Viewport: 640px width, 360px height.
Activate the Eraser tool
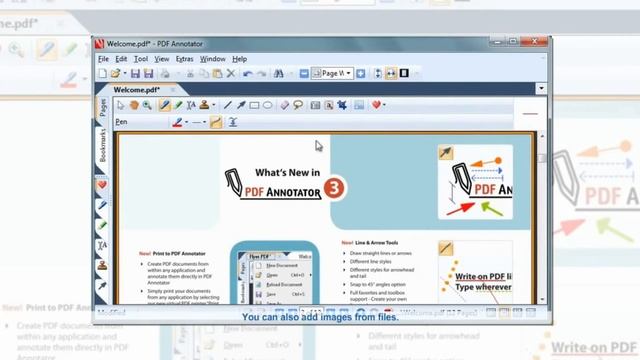pos(285,105)
